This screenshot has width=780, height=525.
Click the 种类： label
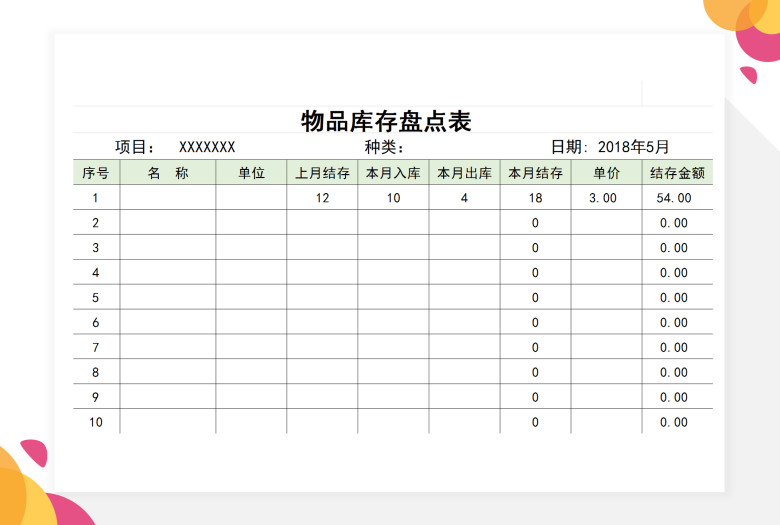point(385,147)
